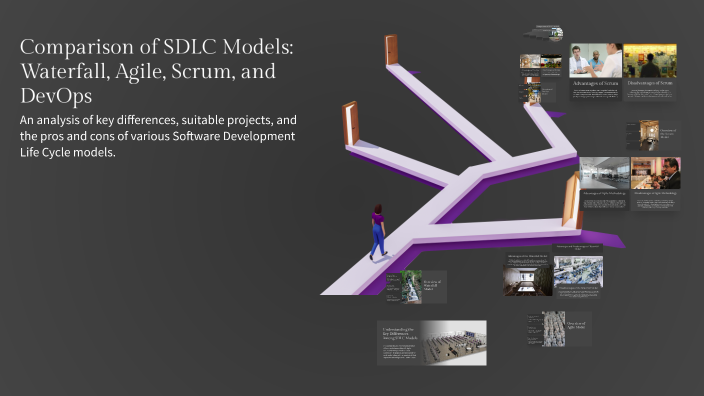
Task: Click the "Advantages and Disadvantages of Waterfall" heading
Action: (x=577, y=247)
